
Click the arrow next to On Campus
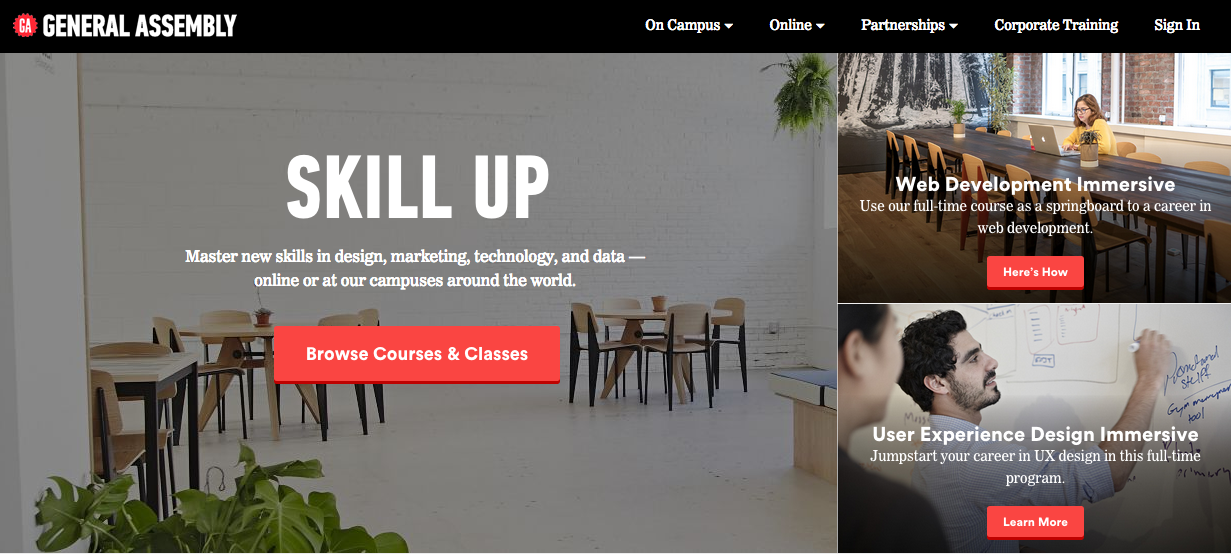click(728, 27)
